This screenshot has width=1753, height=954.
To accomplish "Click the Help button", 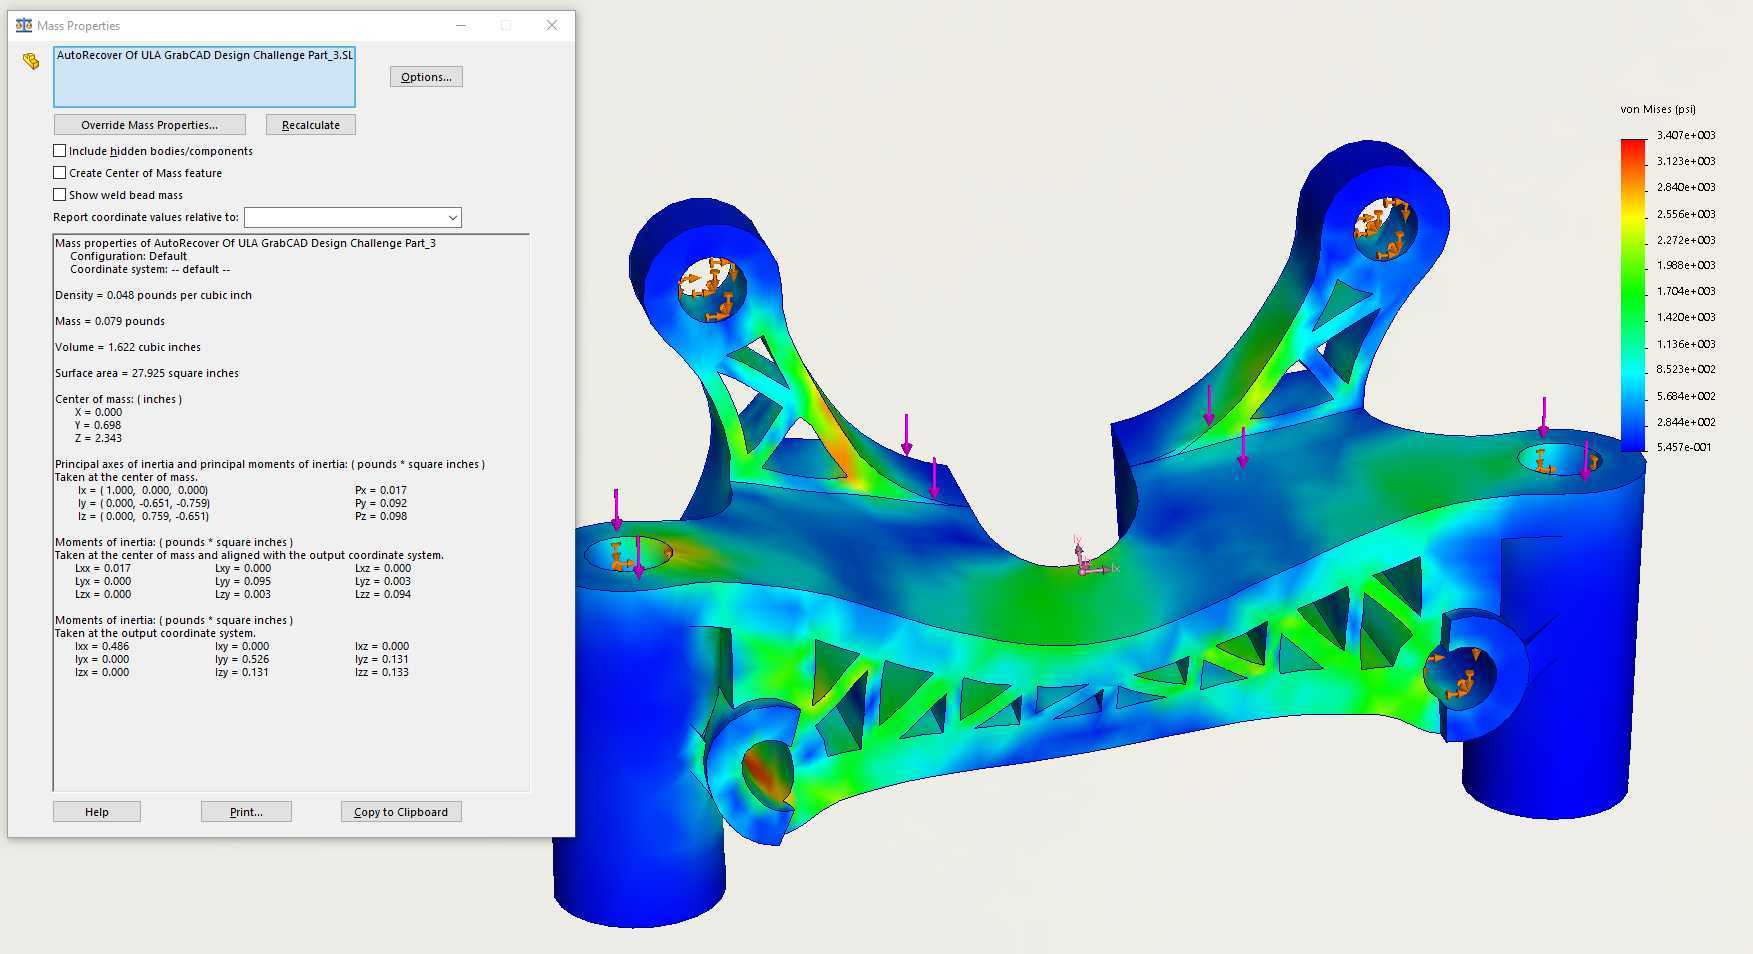I will [x=97, y=812].
